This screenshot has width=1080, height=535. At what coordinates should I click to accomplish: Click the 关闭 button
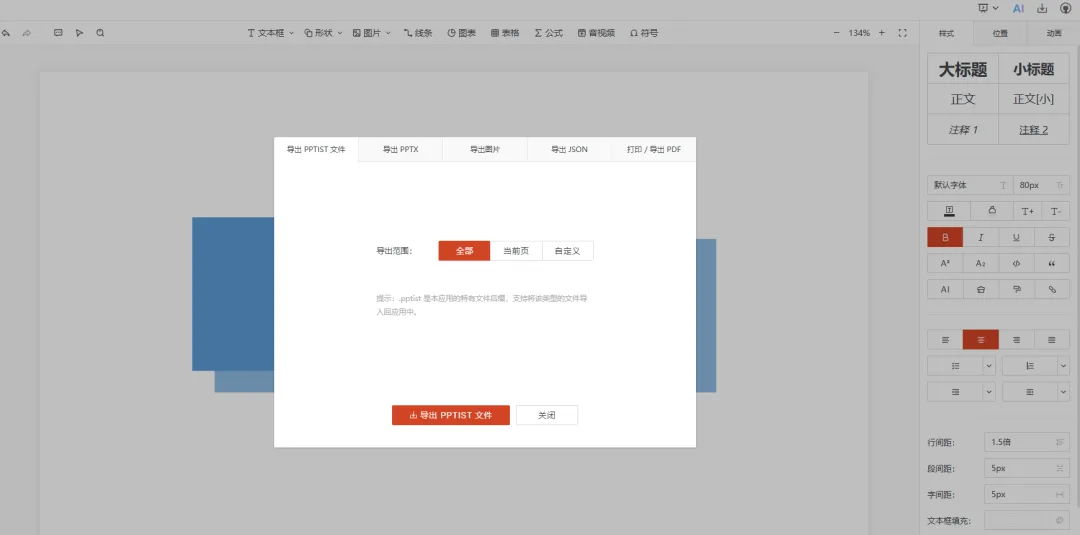coord(547,415)
